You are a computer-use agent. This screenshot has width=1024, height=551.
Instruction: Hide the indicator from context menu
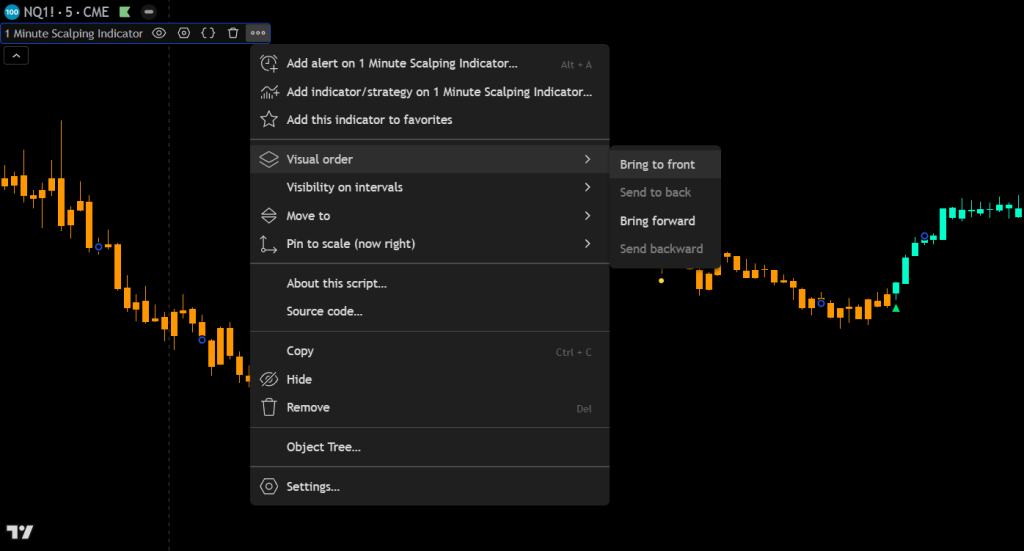pos(299,379)
